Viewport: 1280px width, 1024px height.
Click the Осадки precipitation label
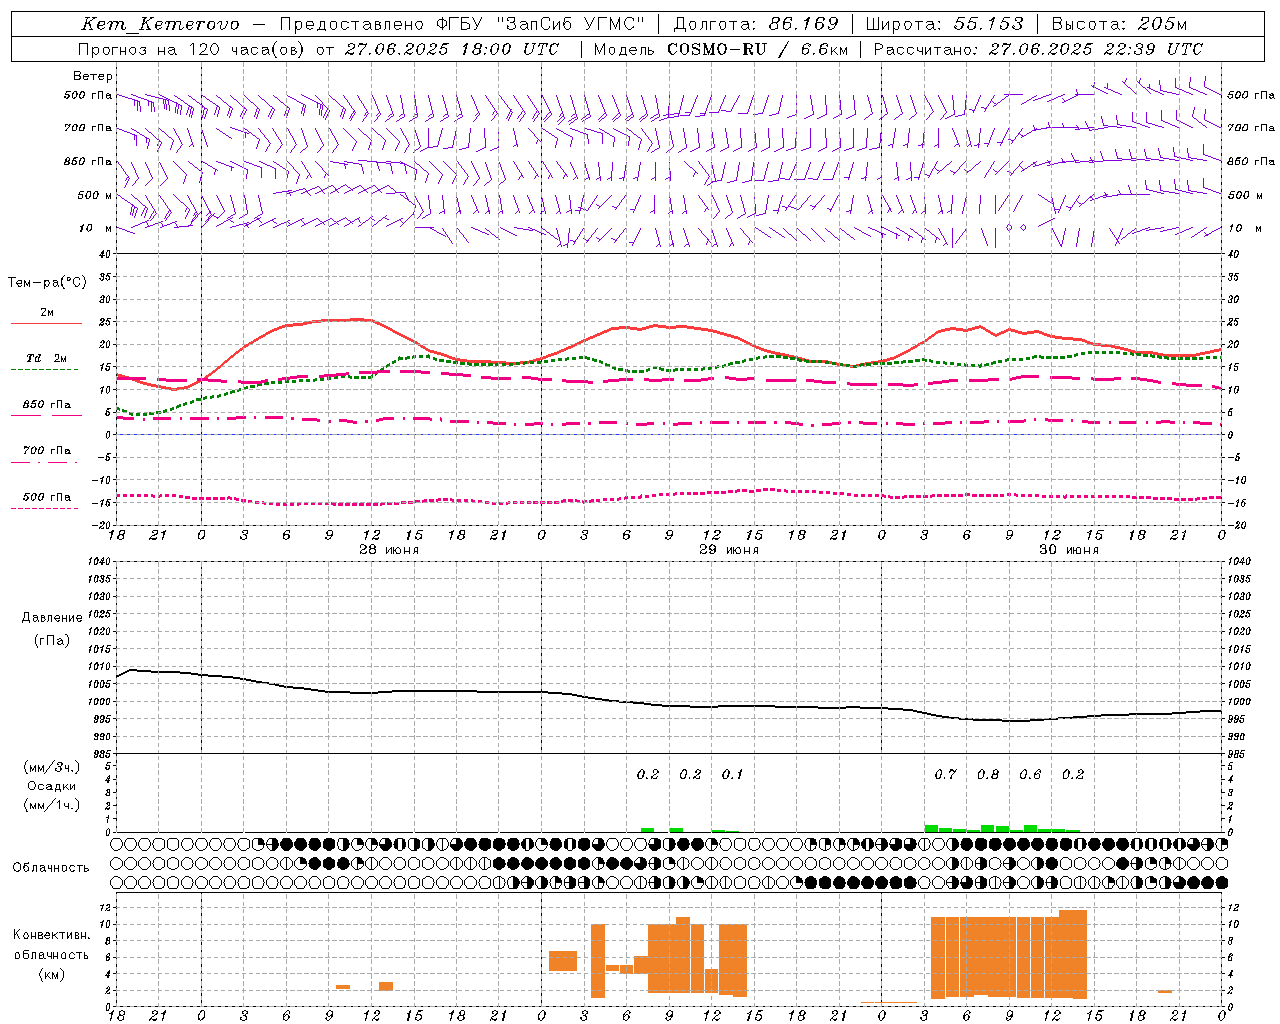(52, 786)
